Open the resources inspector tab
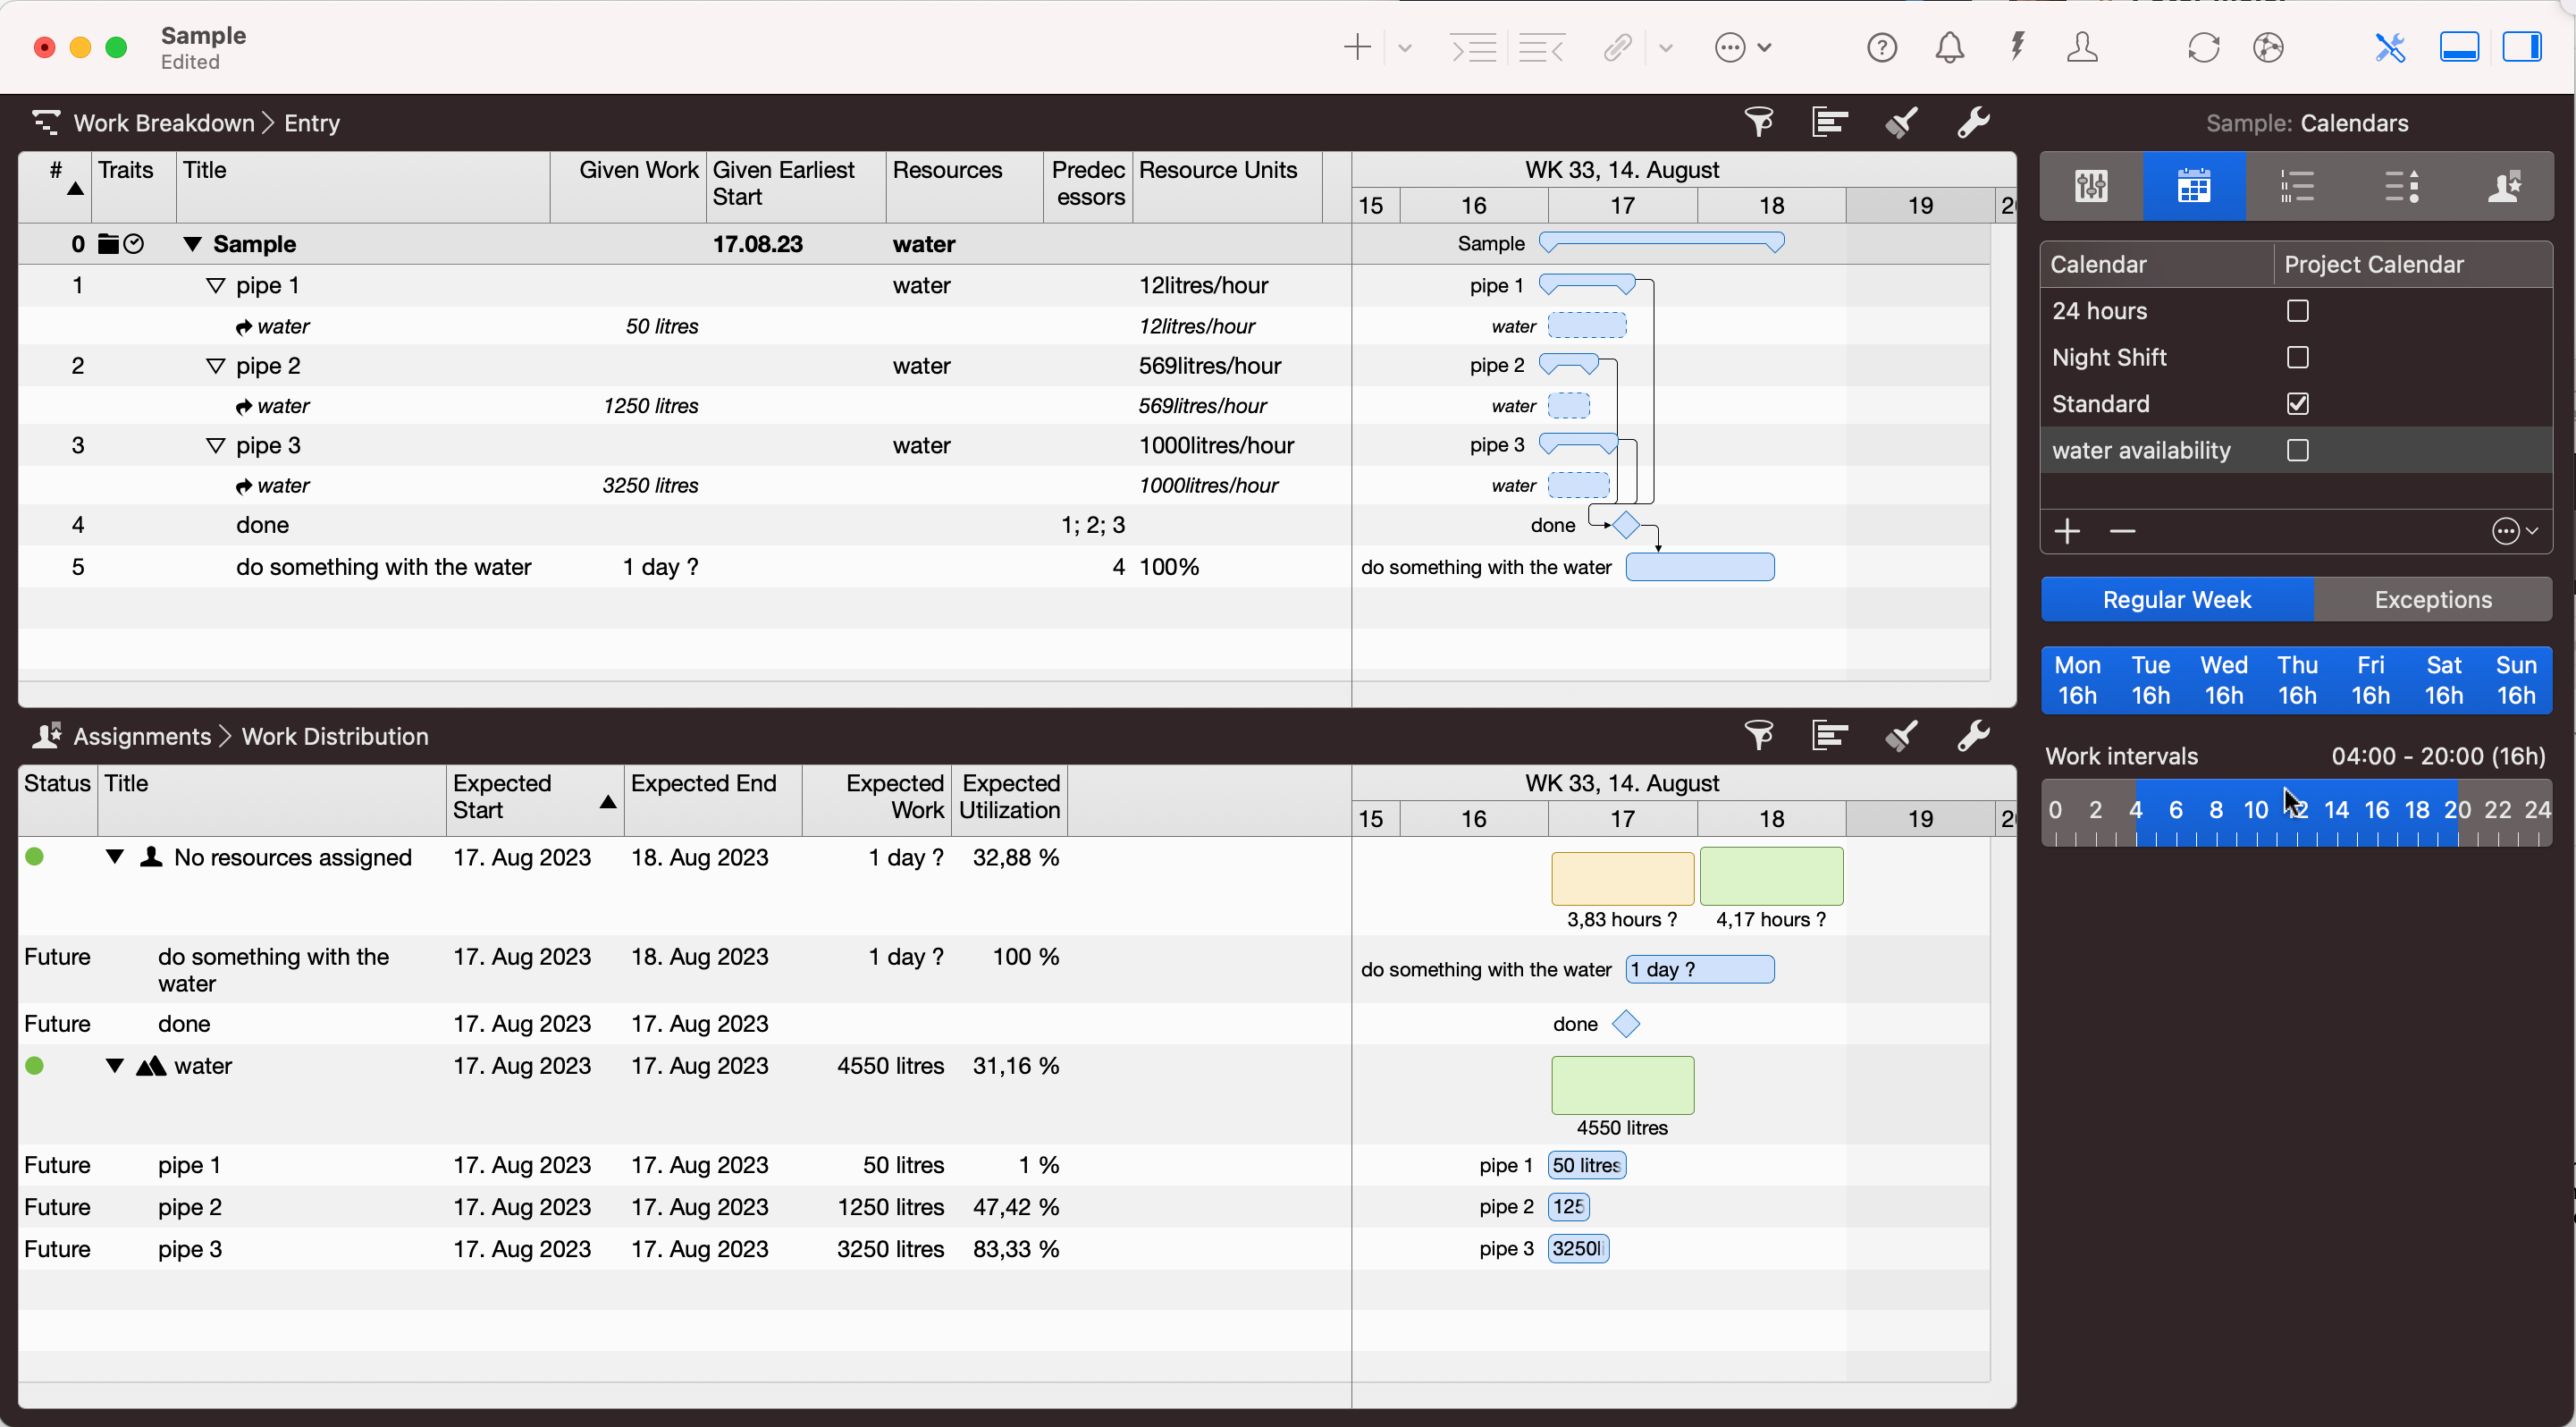 tap(2503, 186)
